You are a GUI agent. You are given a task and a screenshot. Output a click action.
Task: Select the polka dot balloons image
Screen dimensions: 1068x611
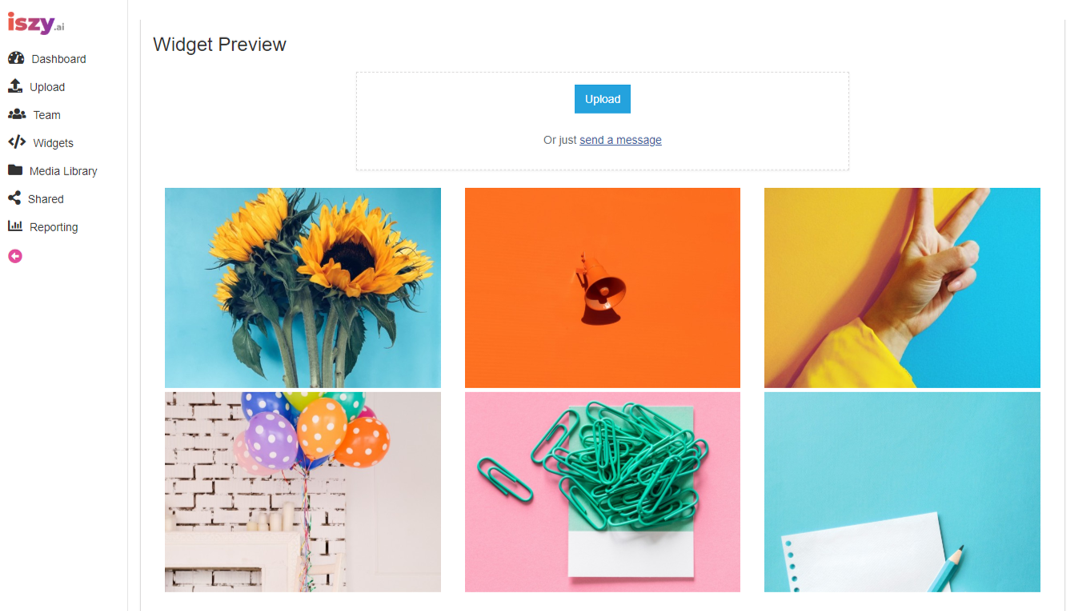[302, 491]
